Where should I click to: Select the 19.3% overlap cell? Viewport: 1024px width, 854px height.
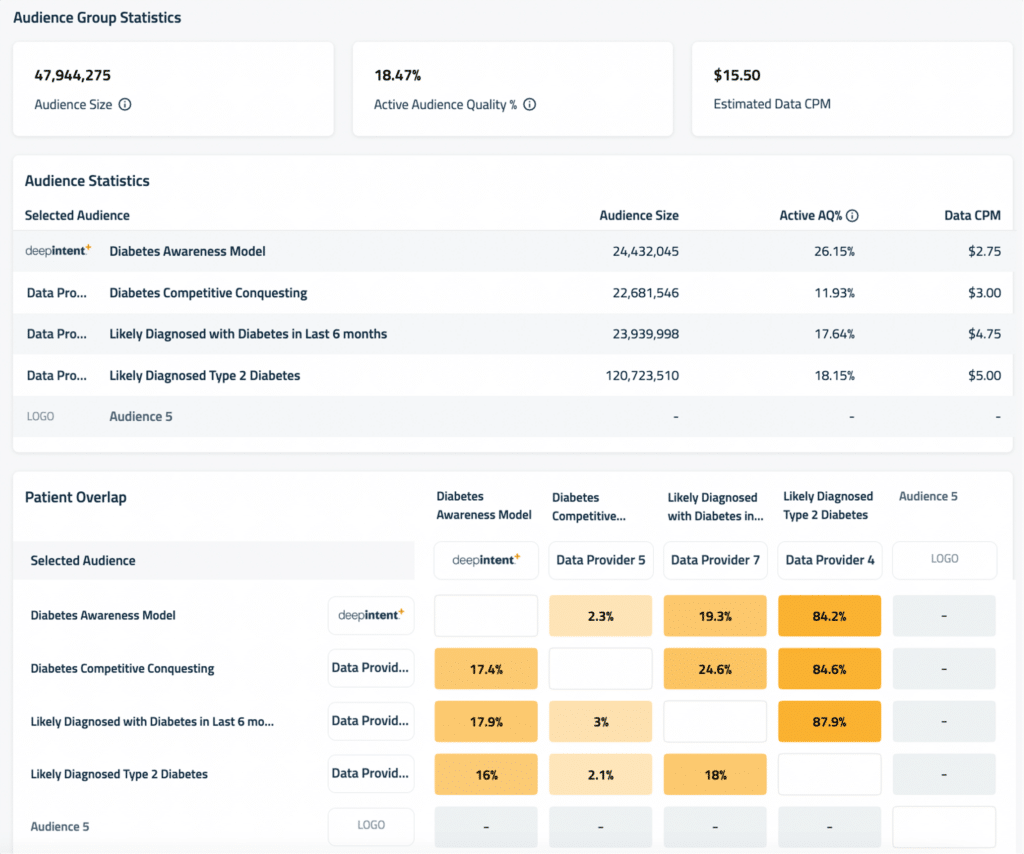coord(715,616)
